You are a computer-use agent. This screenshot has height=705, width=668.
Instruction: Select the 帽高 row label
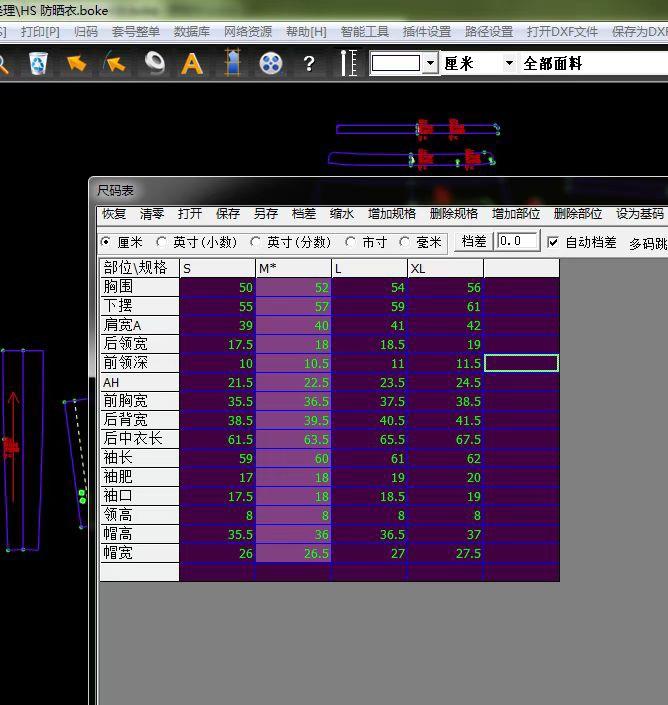tap(139, 534)
